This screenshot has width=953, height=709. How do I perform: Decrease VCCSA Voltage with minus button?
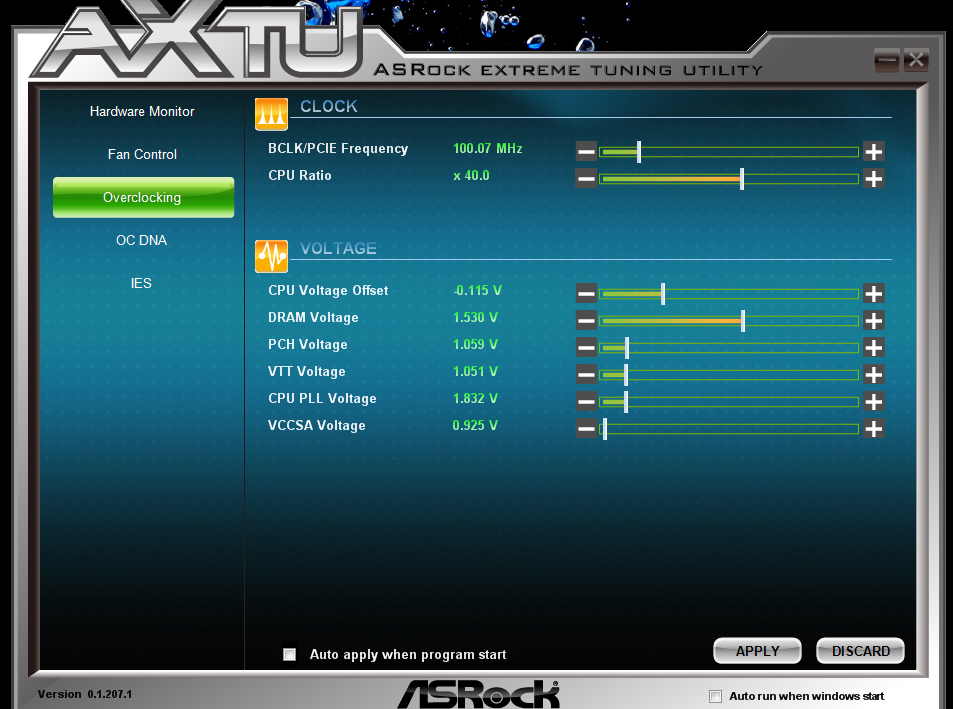click(586, 429)
